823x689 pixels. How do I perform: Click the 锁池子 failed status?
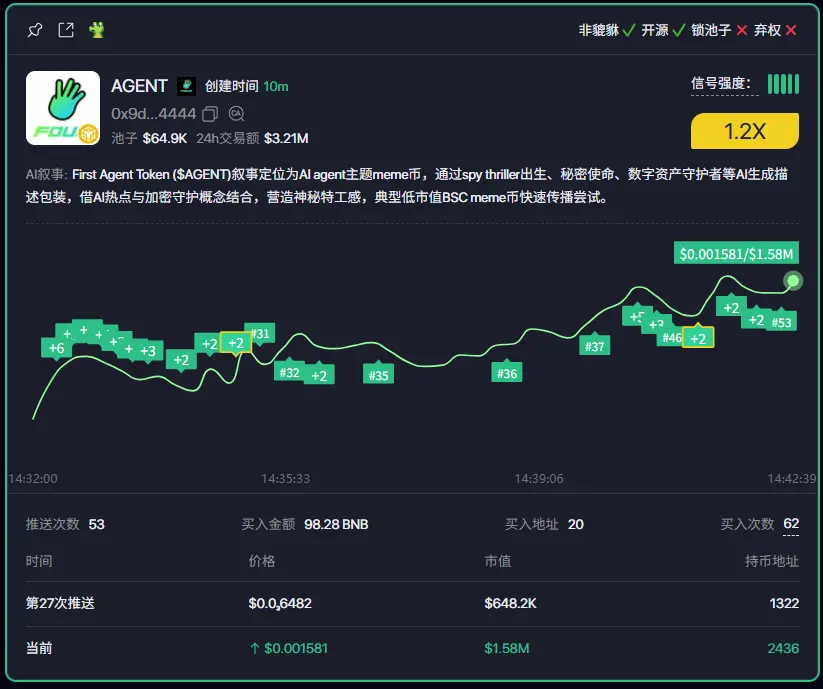(x=719, y=30)
